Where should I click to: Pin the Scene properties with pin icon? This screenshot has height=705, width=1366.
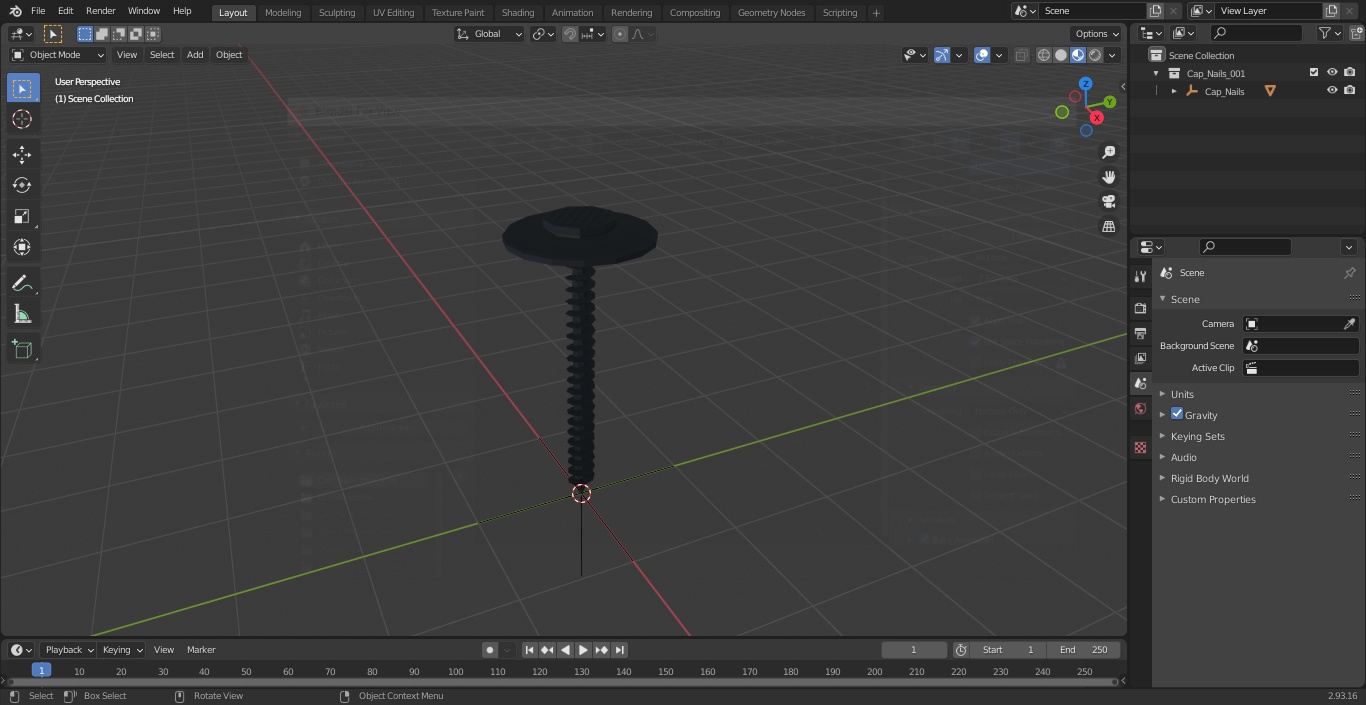point(1349,273)
